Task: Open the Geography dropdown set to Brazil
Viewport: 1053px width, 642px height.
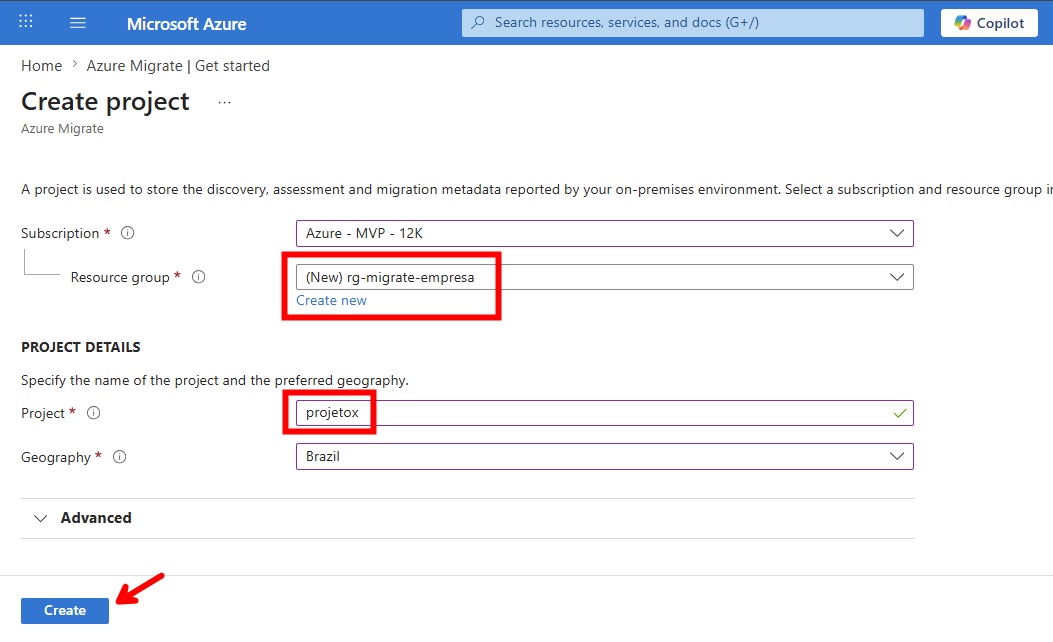Action: (604, 457)
